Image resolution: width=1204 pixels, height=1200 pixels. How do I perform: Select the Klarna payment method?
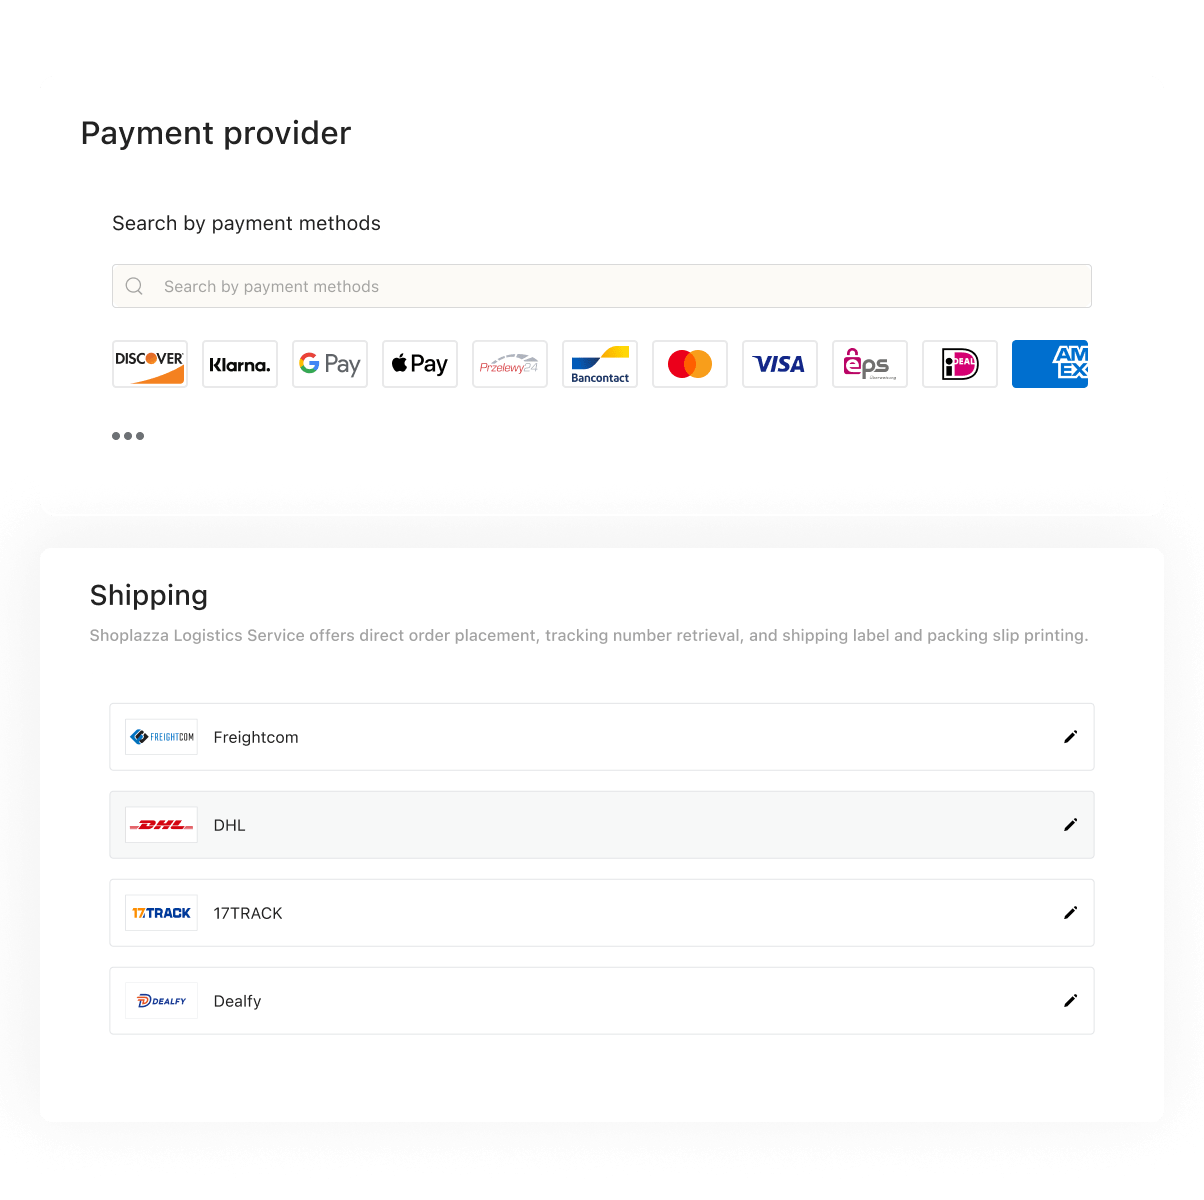(240, 364)
